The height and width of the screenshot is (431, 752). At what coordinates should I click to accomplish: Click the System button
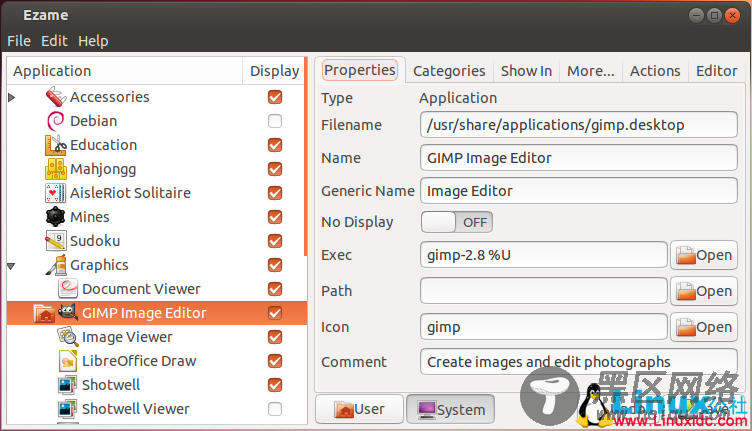[x=450, y=409]
